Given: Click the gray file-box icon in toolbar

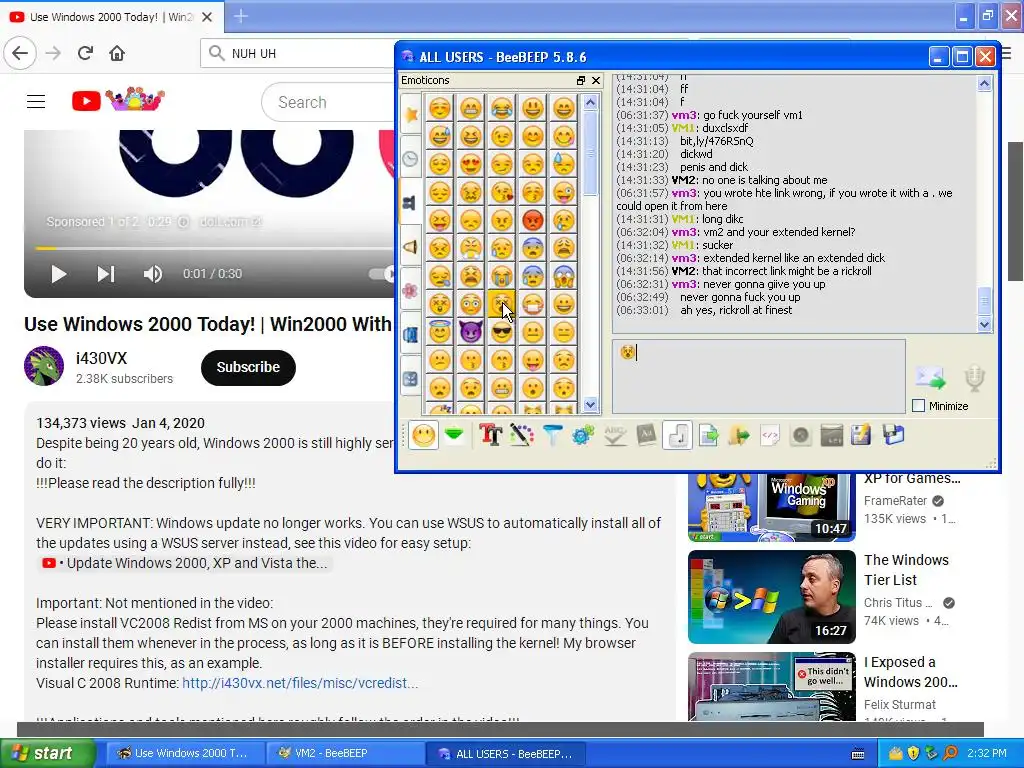Looking at the screenshot, I should (831, 435).
